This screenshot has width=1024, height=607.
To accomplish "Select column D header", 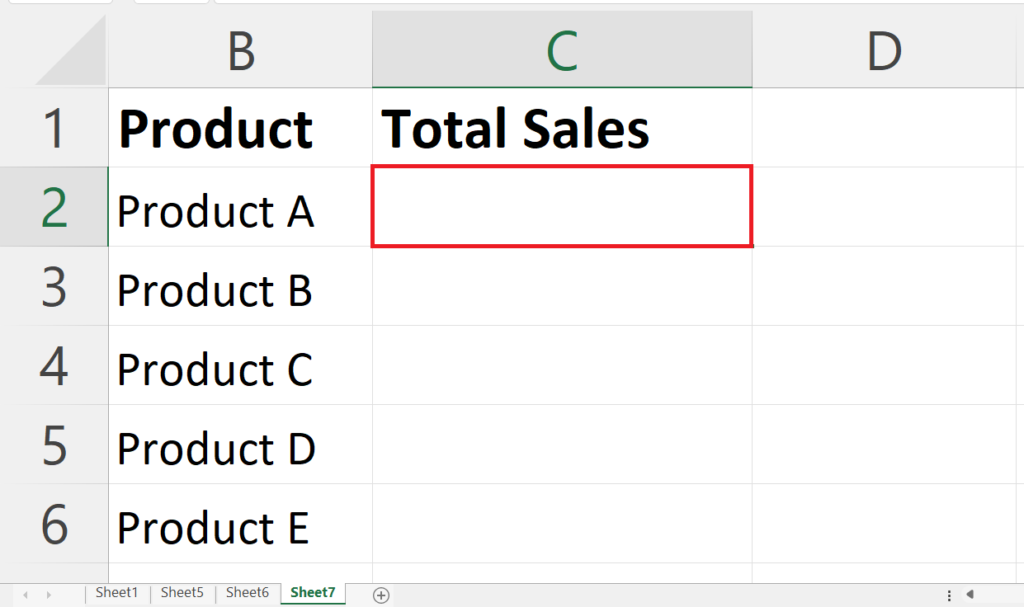I will click(x=888, y=50).
